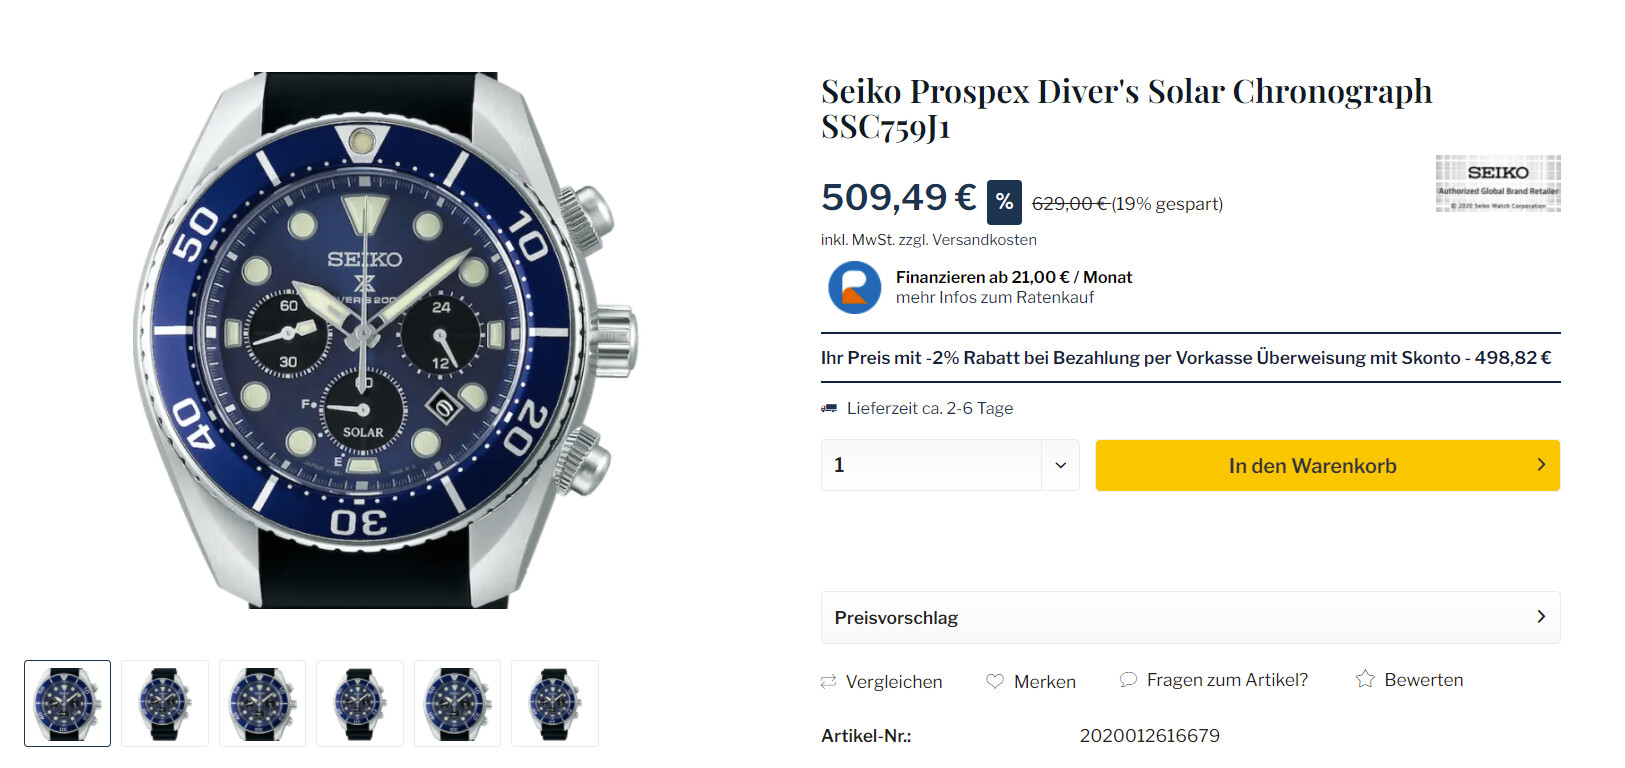This screenshot has height=768, width=1625.
Task: Click the star icon next to Bewerten
Action: [x=1365, y=680]
